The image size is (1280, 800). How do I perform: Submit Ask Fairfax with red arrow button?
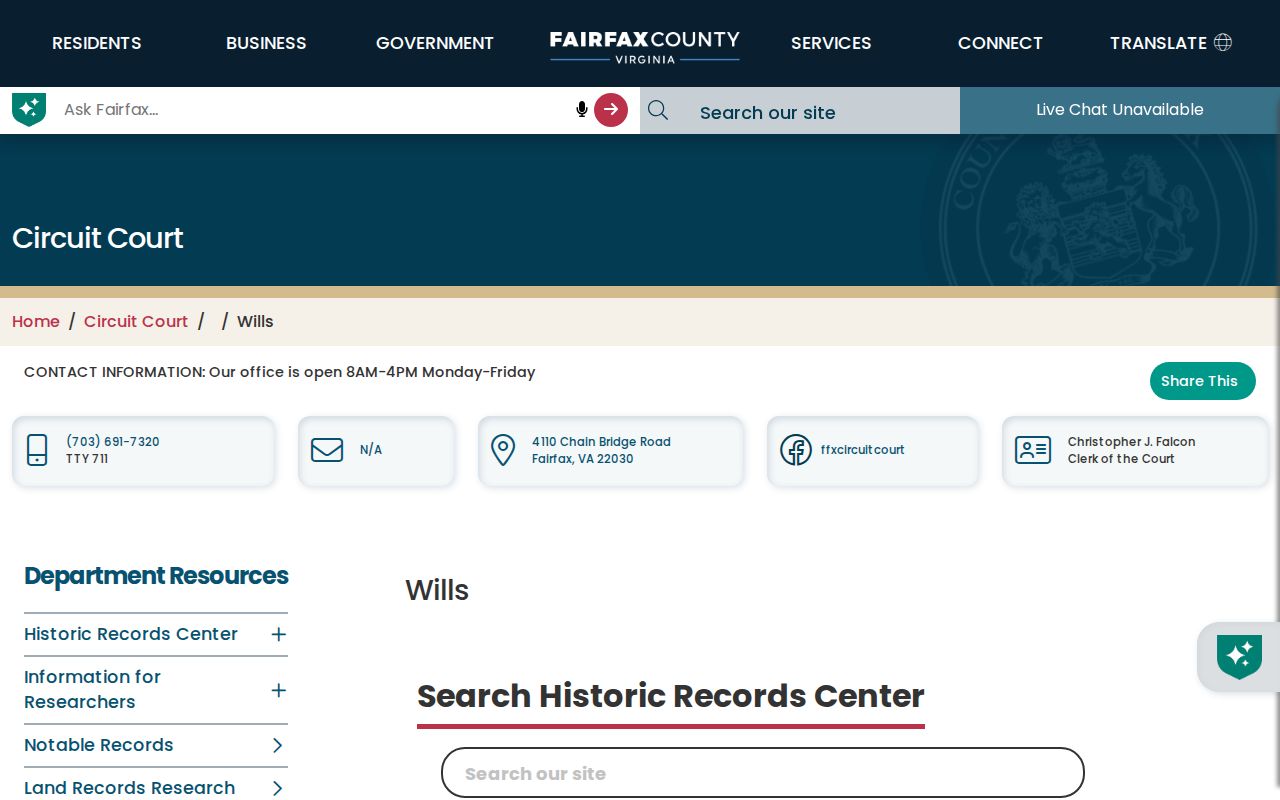point(611,110)
